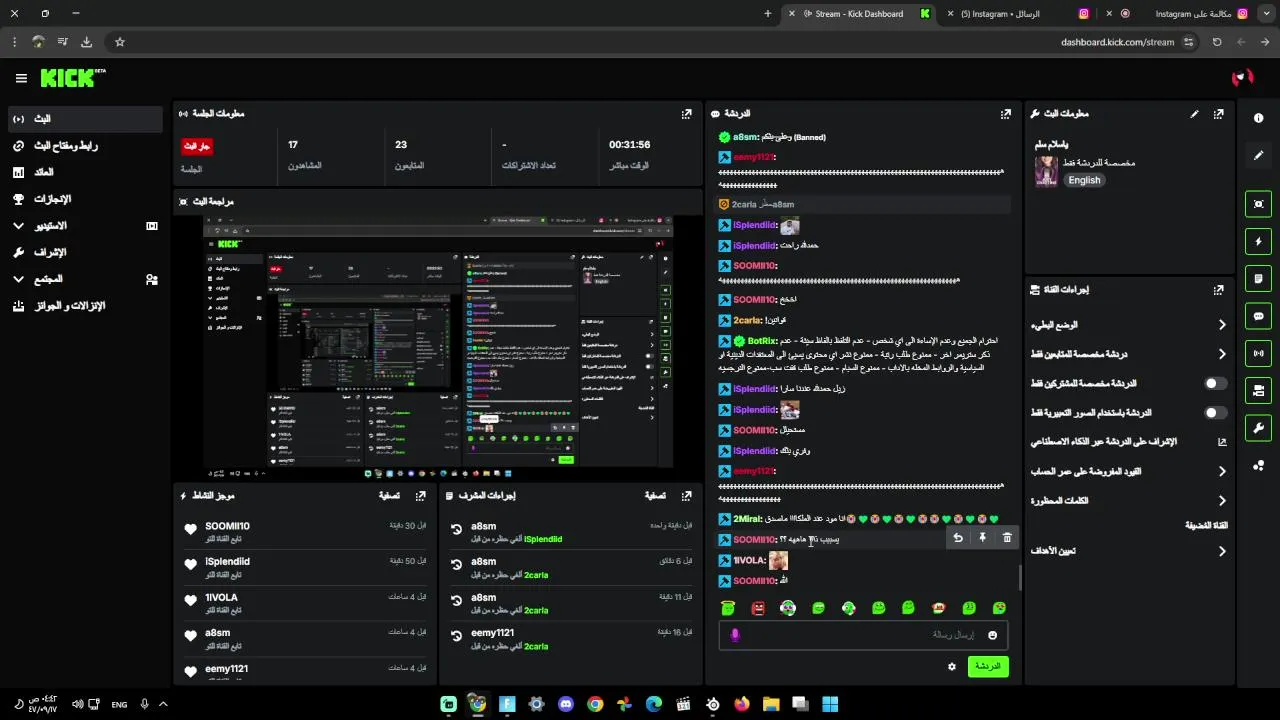Viewport: 1280px width, 720px height.
Task: Open the Achievements (الإنجازات) sidebar item
Action: pyautogui.click(x=84, y=199)
